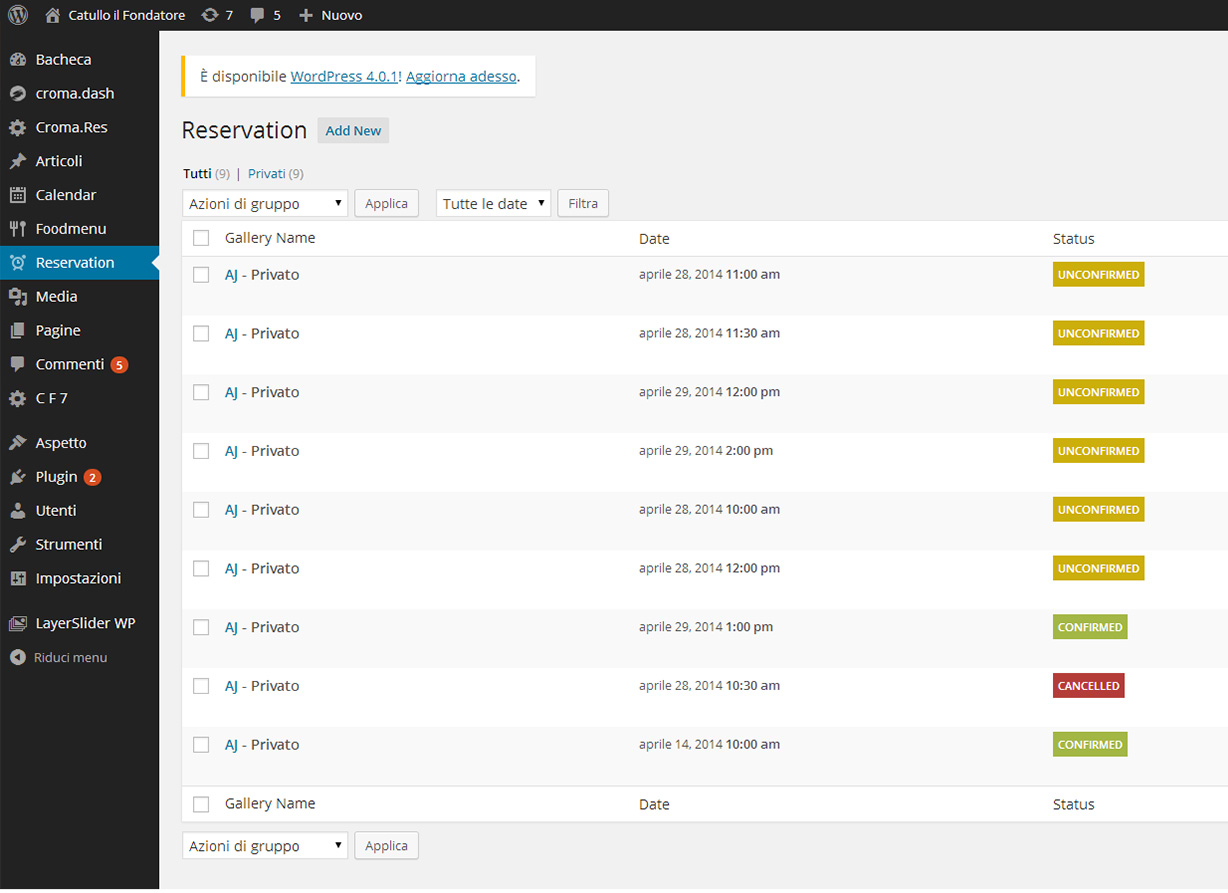The width and height of the screenshot is (1228, 893).
Task: Check the row dated aprile 29, 2014 2:00 pm
Action: [x=201, y=451]
